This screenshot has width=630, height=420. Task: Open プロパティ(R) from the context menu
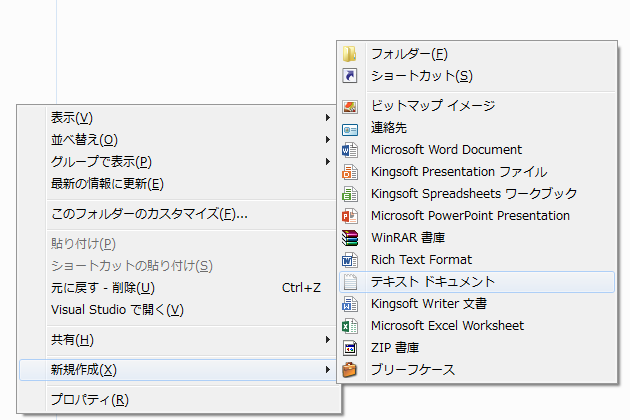click(x=178, y=400)
